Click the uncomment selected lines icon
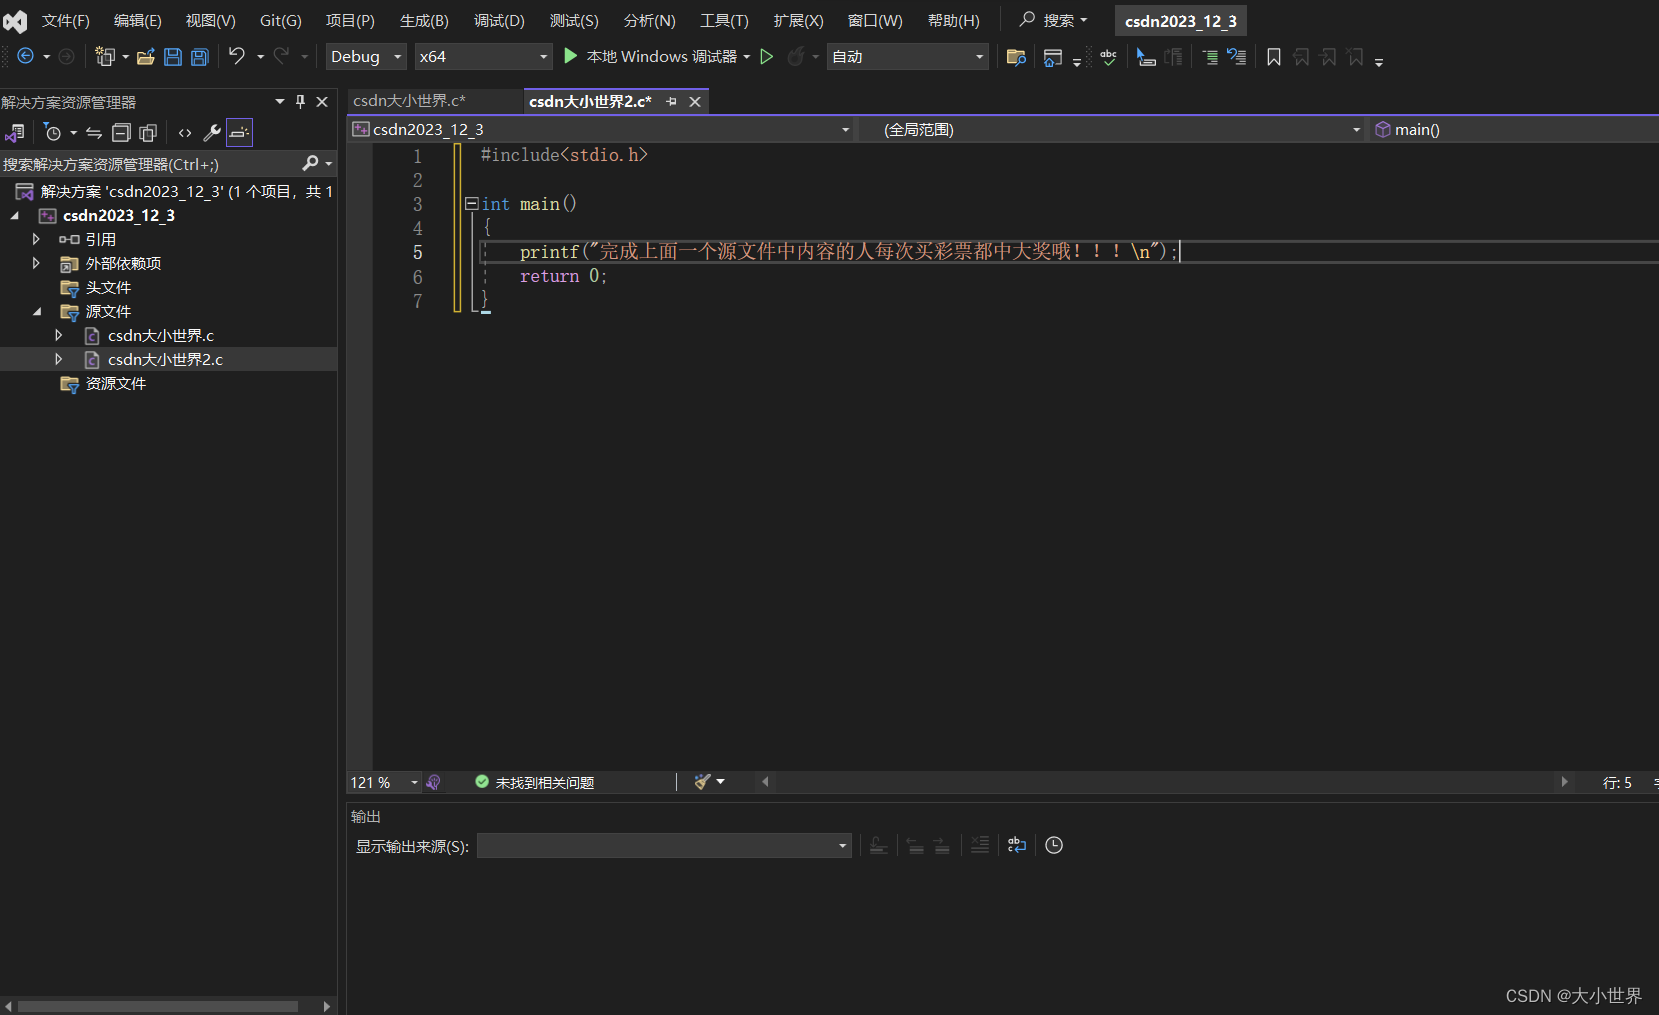1659x1015 pixels. (x=1237, y=57)
